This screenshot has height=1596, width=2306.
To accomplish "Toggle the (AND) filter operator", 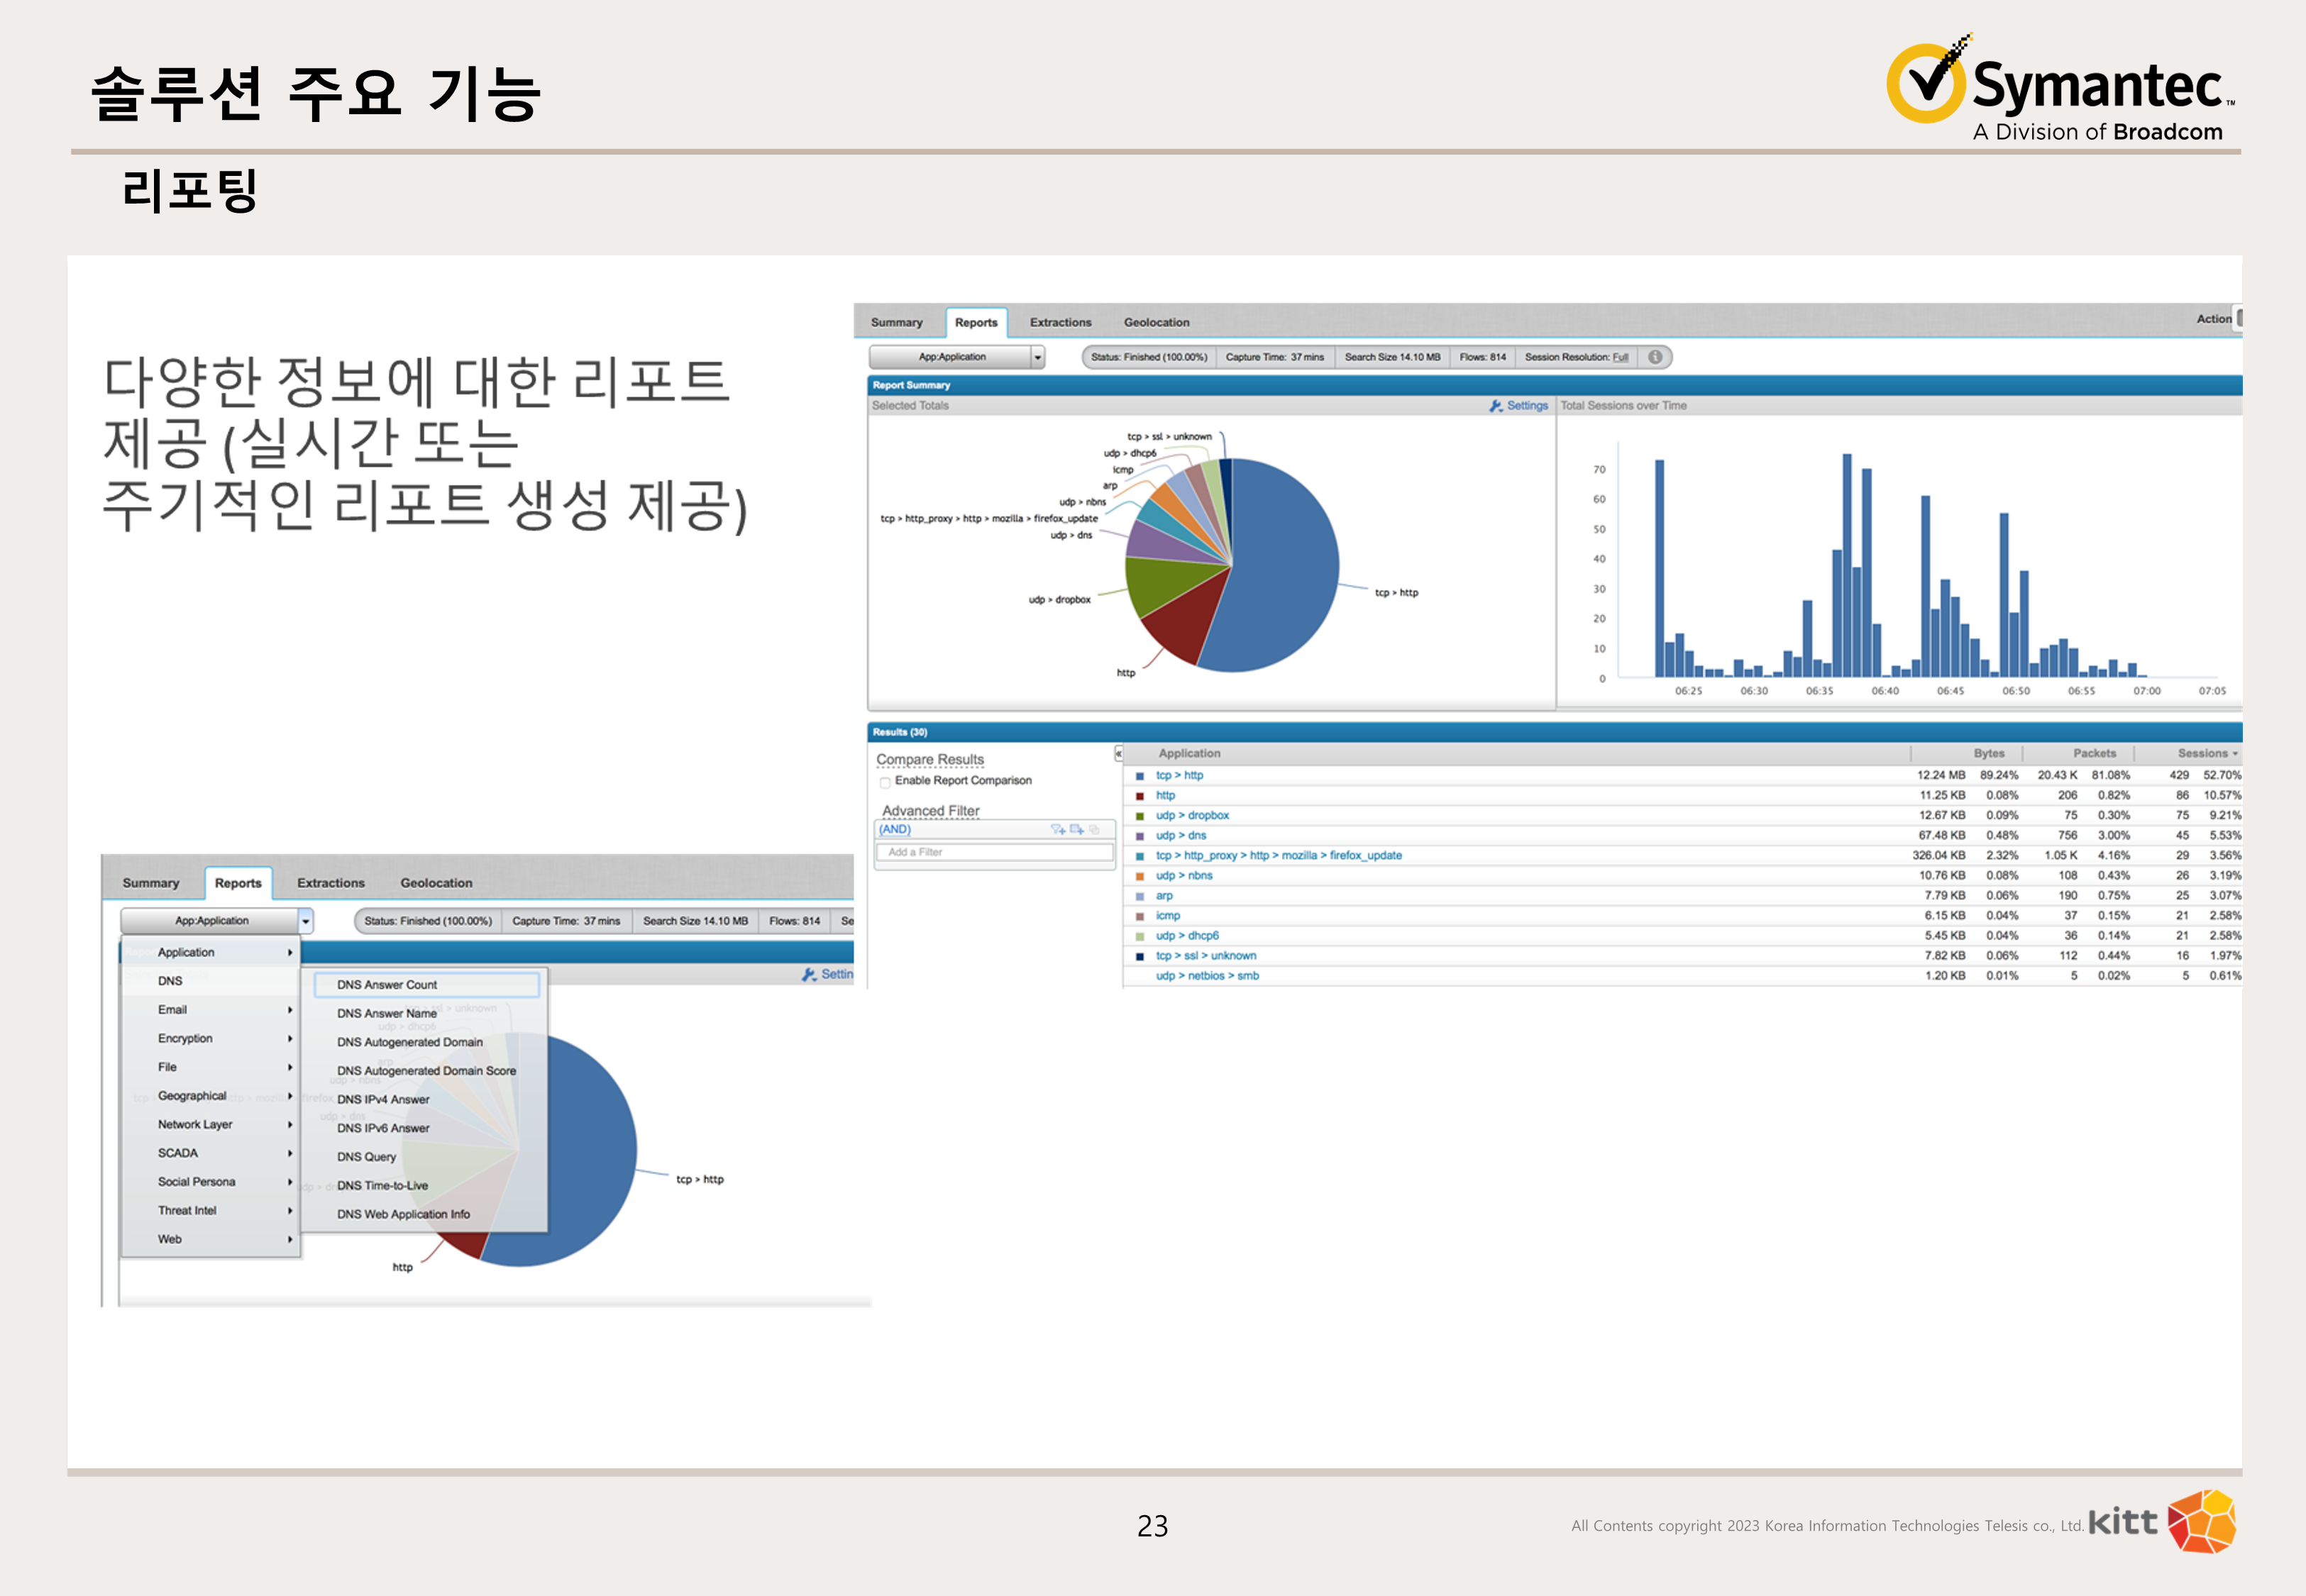I will pyautogui.click(x=895, y=829).
